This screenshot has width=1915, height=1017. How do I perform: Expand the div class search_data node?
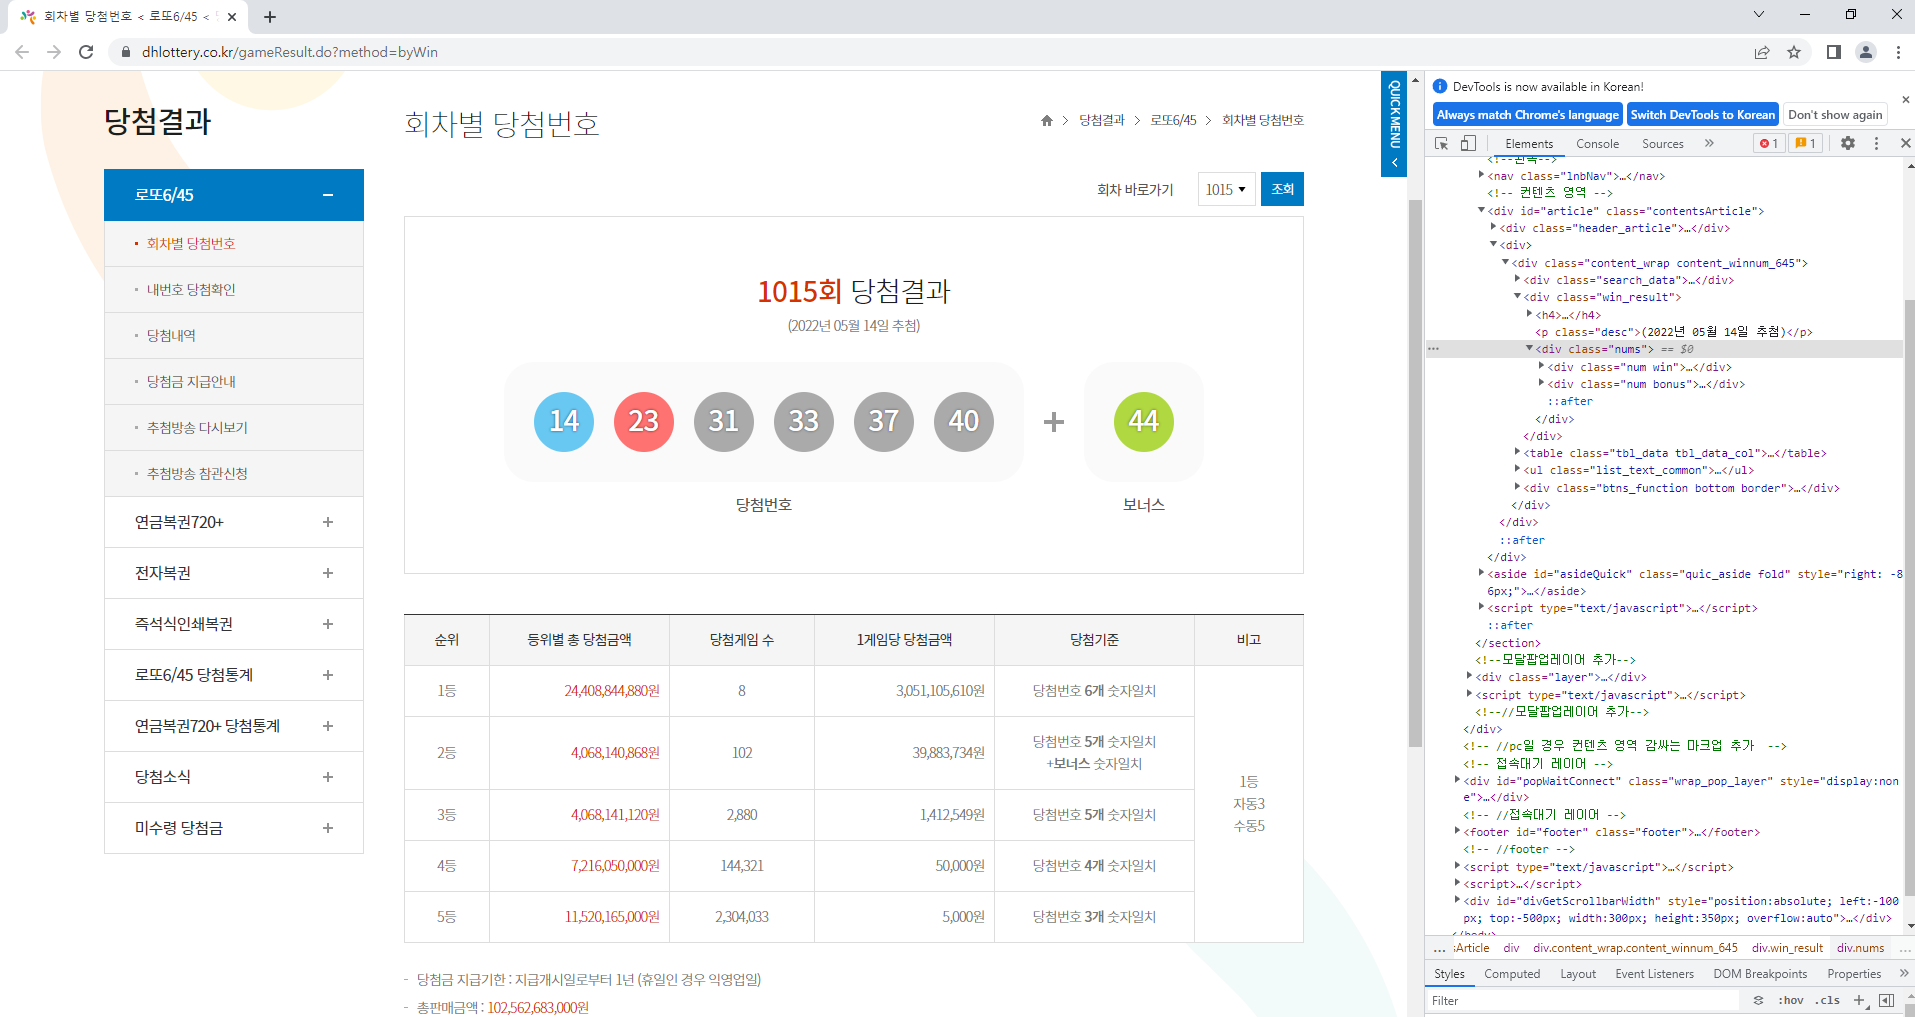point(1517,279)
